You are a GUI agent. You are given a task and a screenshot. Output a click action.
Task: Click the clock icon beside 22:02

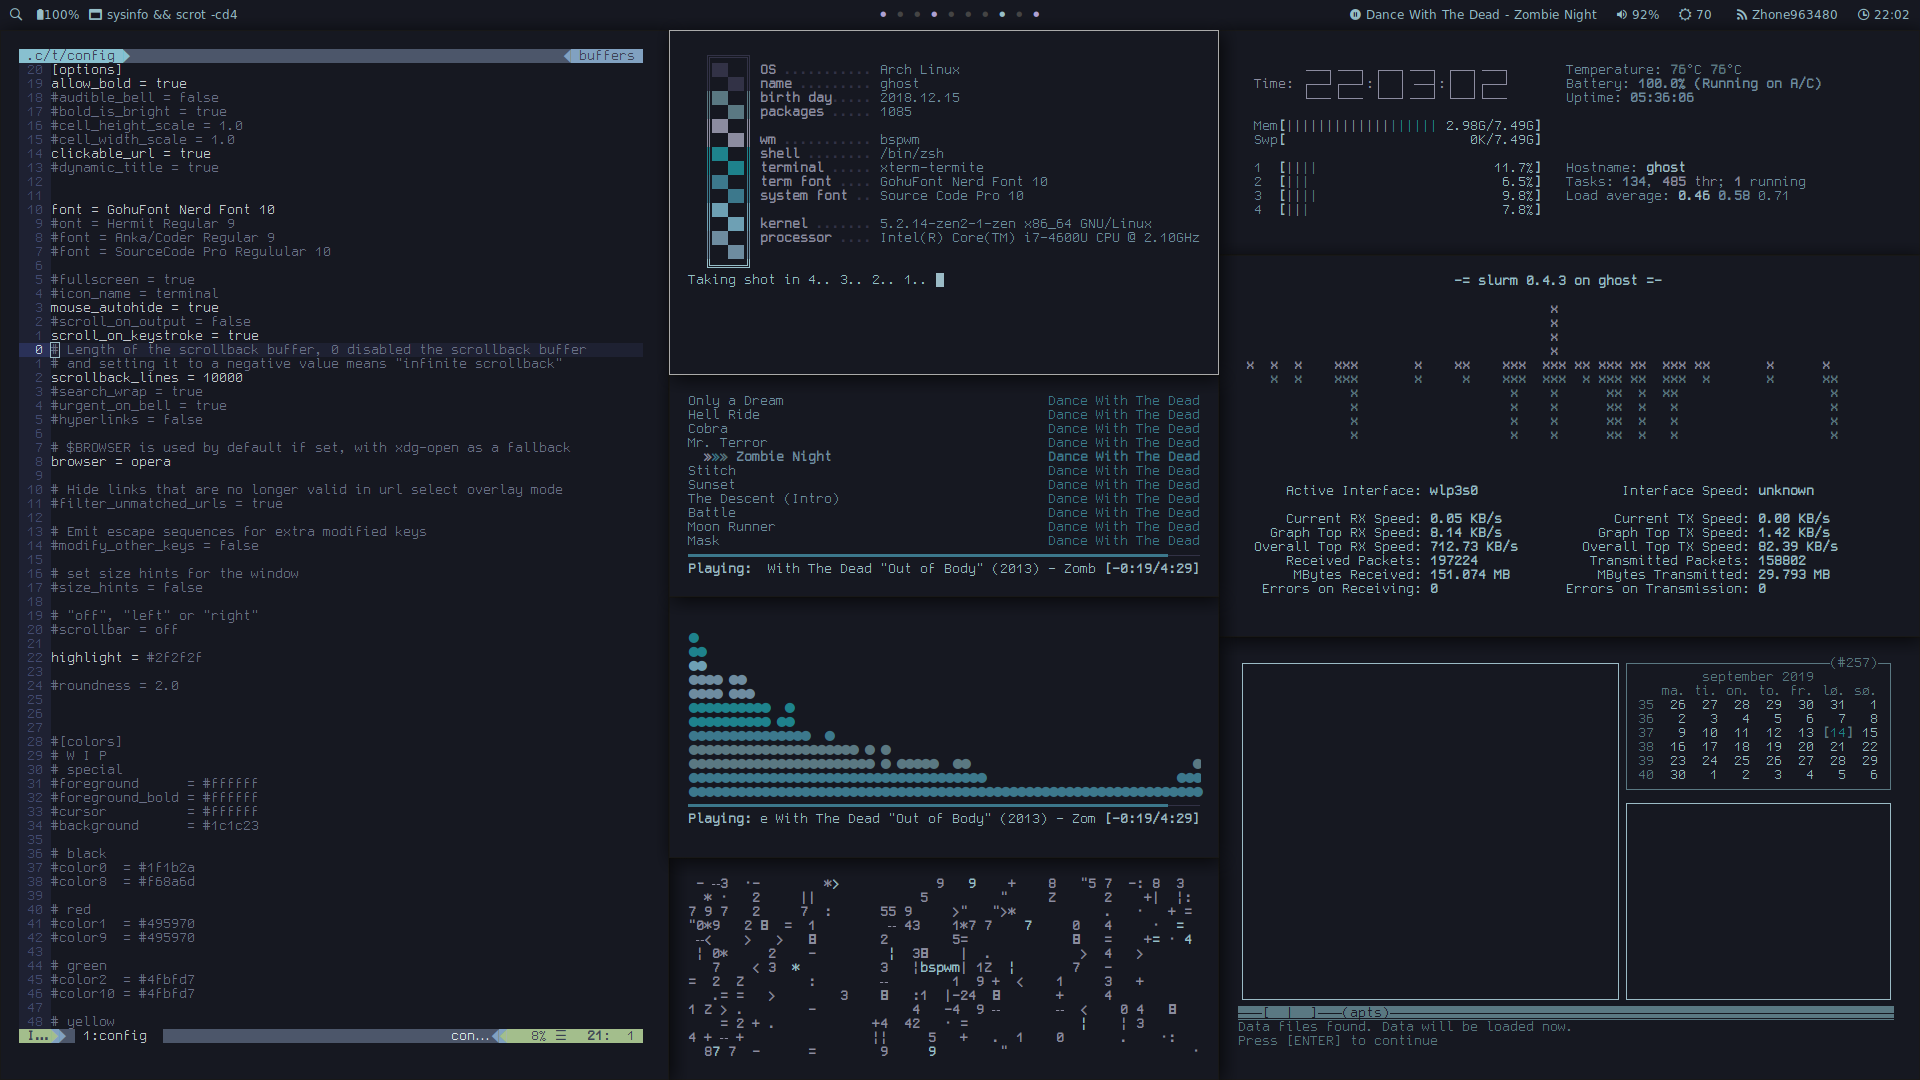point(1863,15)
